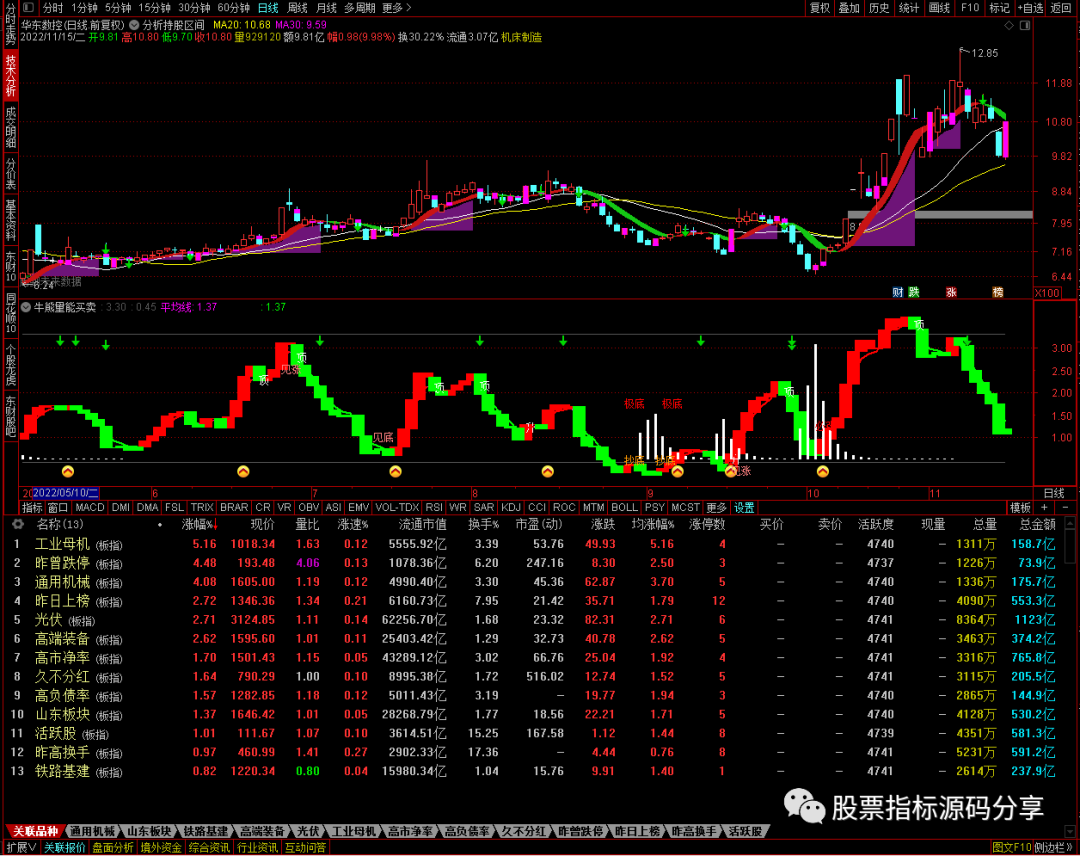Expand the 更多 periods menu
The image size is (1080, 856).
coord(396,8)
